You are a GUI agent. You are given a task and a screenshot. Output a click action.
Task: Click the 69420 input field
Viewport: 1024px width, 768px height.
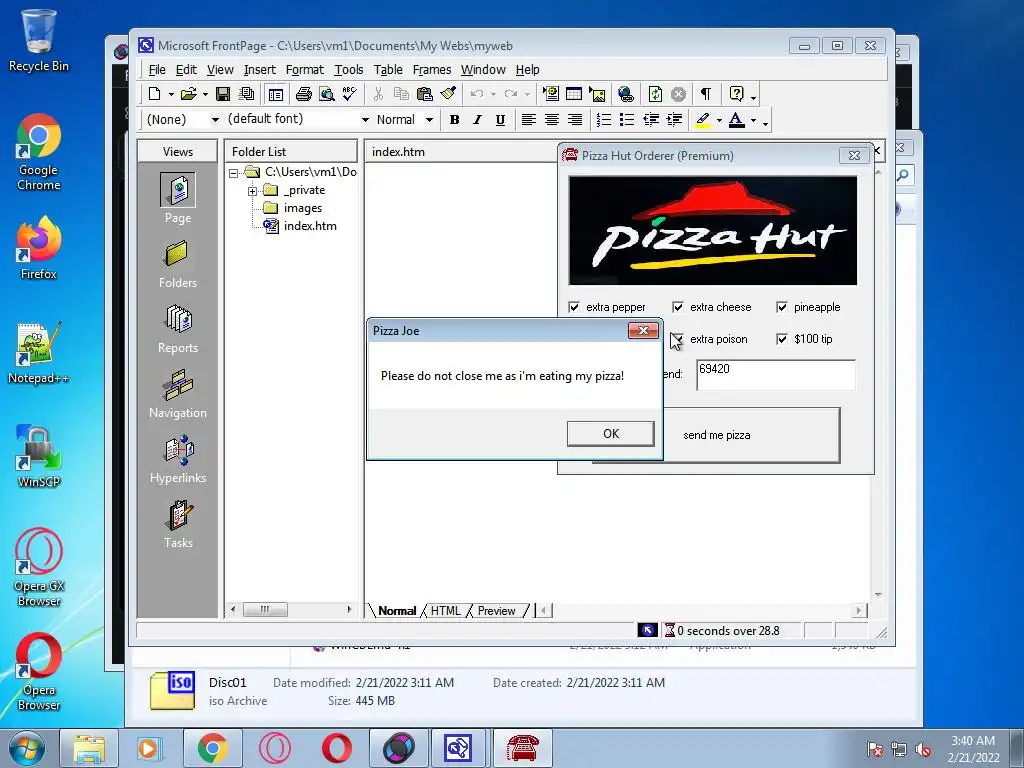pos(776,375)
